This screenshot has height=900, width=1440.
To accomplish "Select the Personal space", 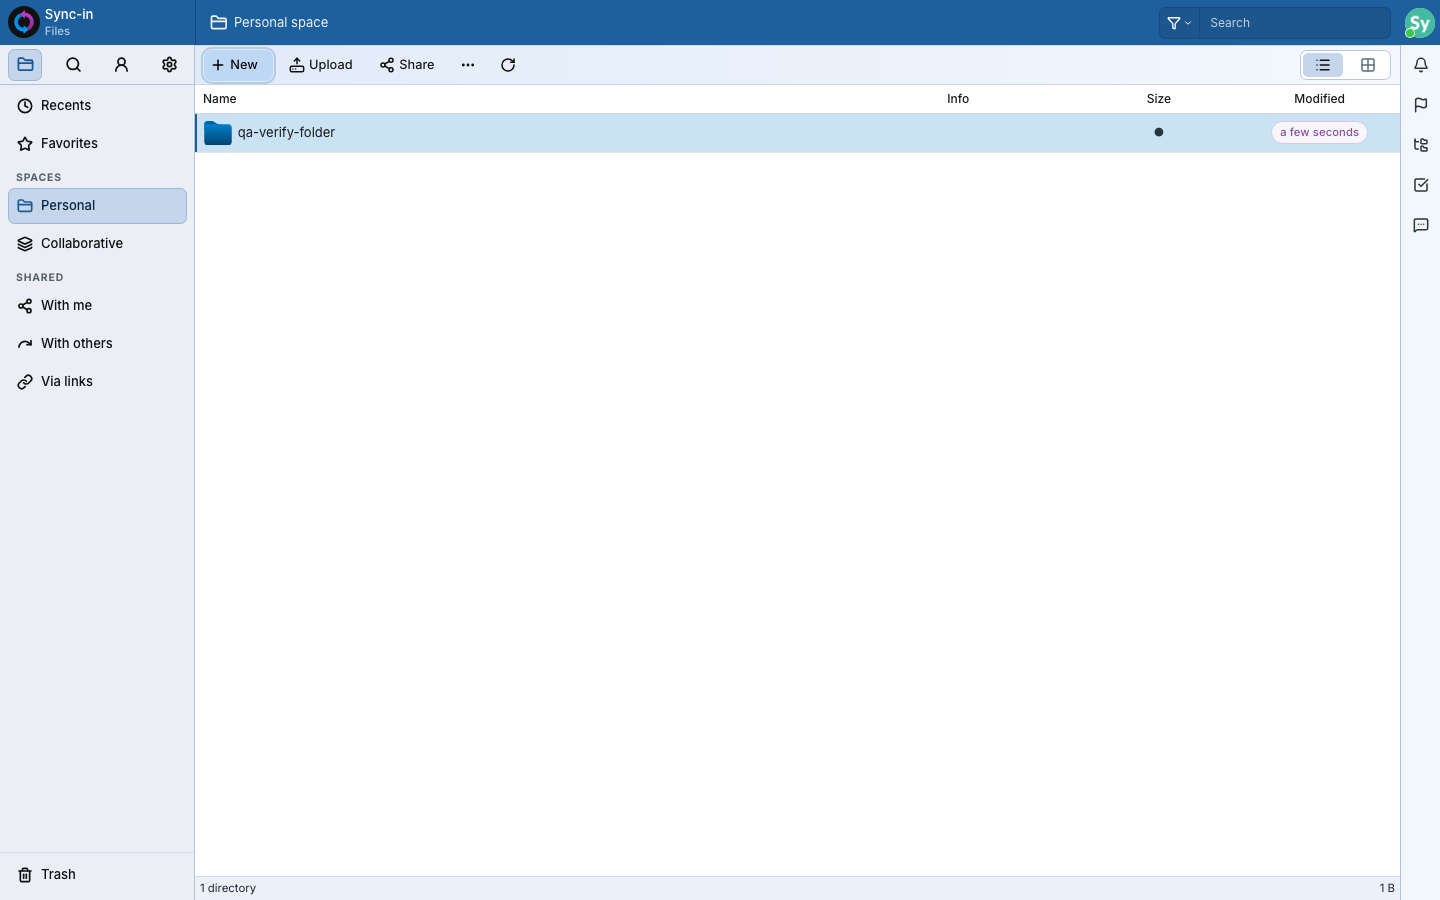I will (x=97, y=206).
